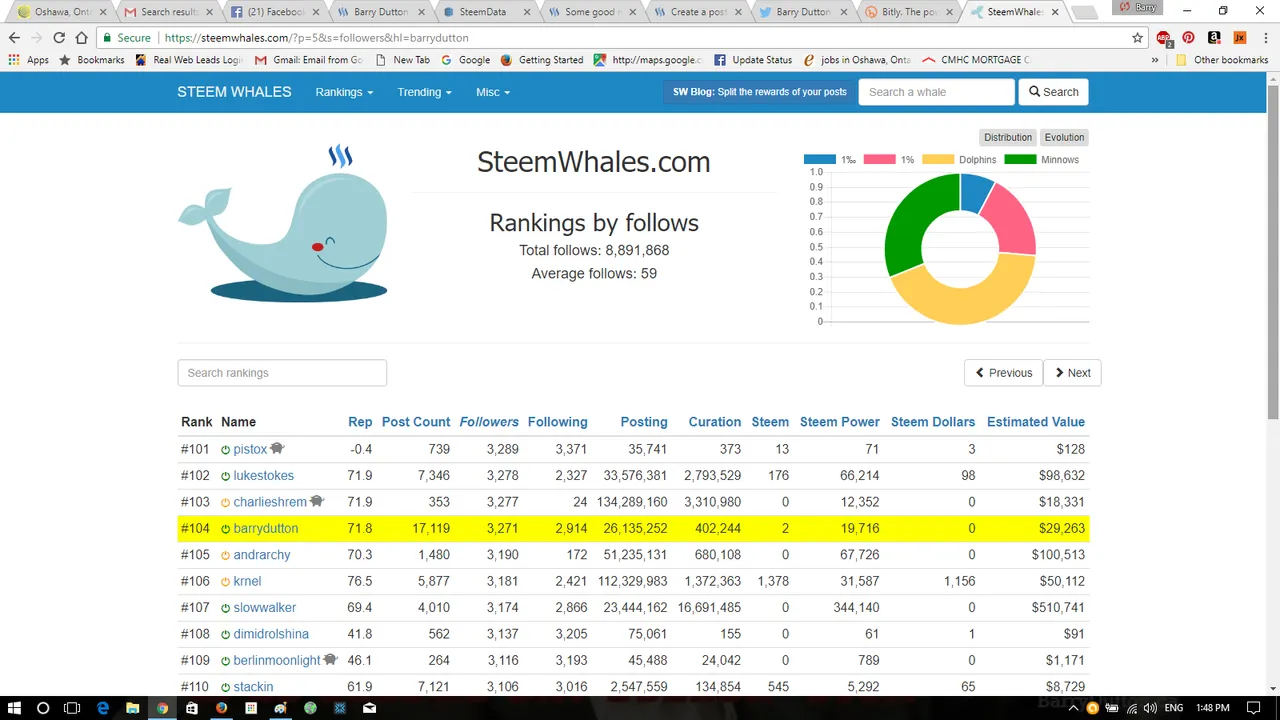The height and width of the screenshot is (720, 1280).
Task: Click the browser back arrow
Action: tap(14, 38)
